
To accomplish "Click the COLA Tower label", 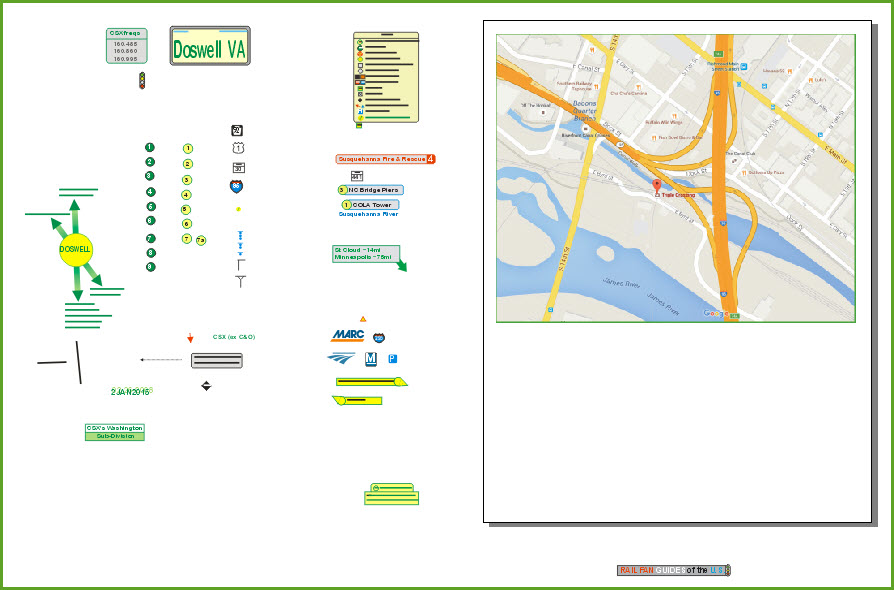I will 371,204.
